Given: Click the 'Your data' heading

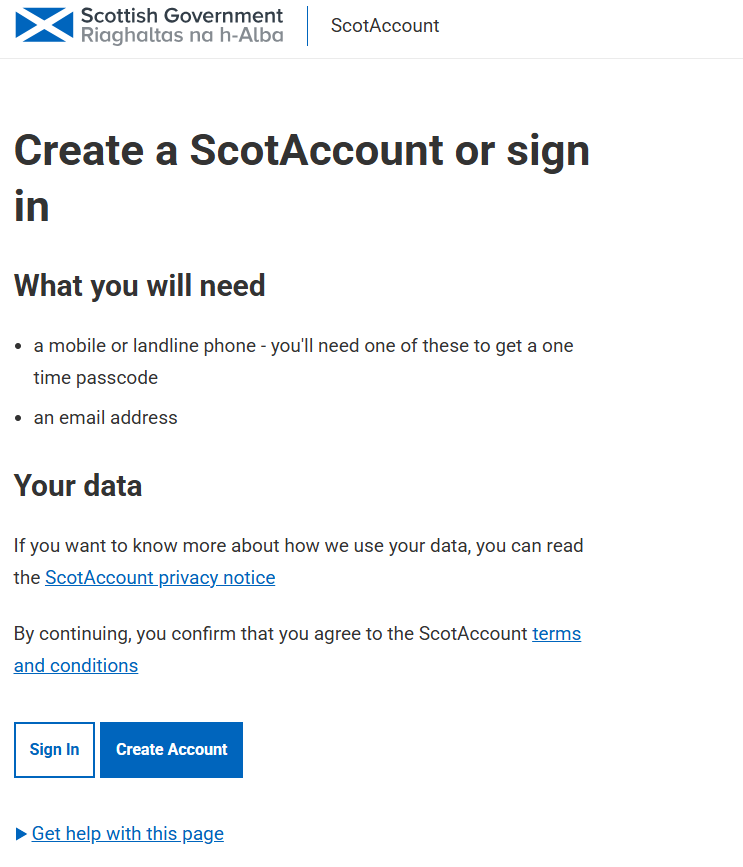Looking at the screenshot, I should [78, 485].
